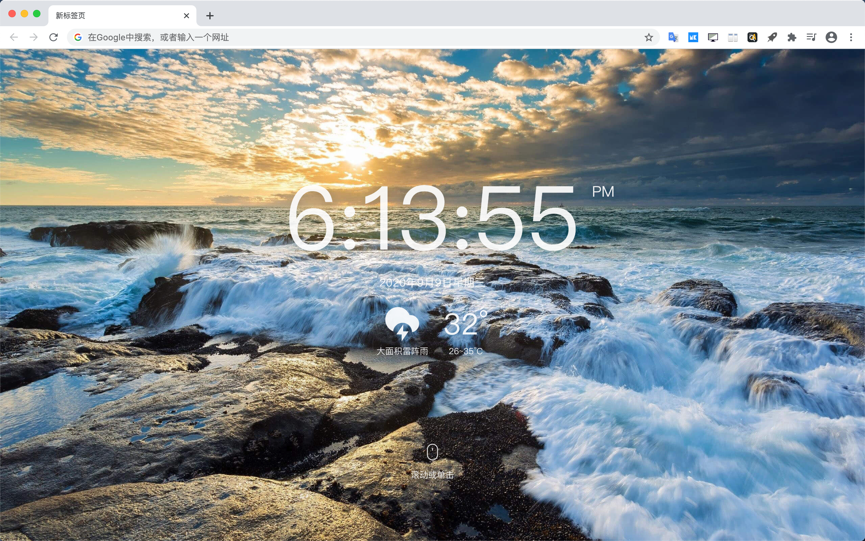Open the two-column panel extension icon
Screen dimensions: 865x541
click(733, 38)
